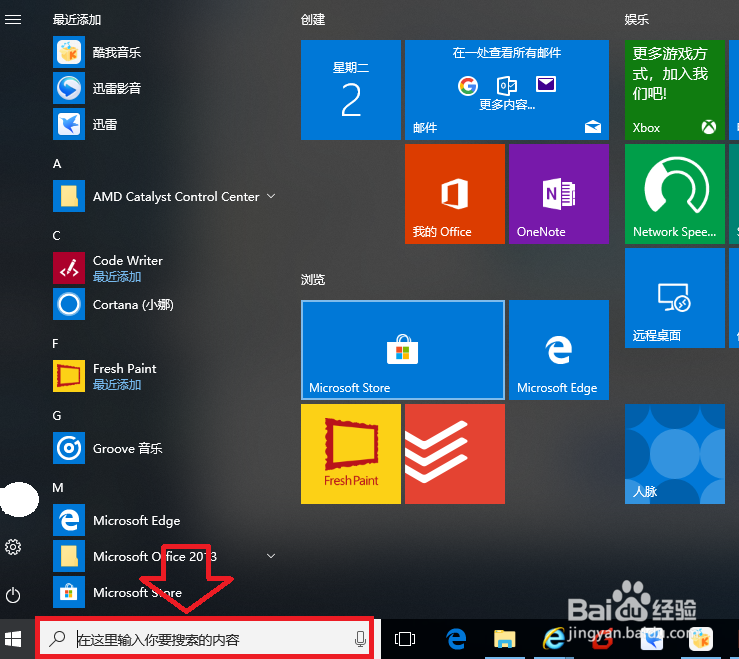Click the microphone icon in search box
The width and height of the screenshot is (739, 659).
pos(360,639)
